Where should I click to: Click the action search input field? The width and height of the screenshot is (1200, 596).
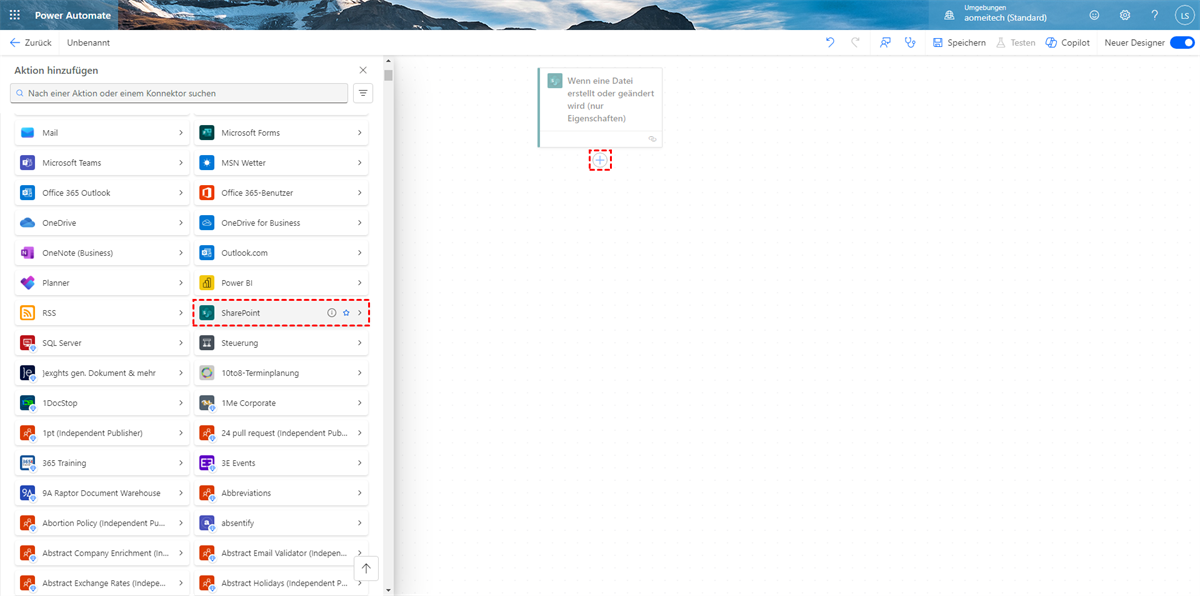(x=179, y=93)
